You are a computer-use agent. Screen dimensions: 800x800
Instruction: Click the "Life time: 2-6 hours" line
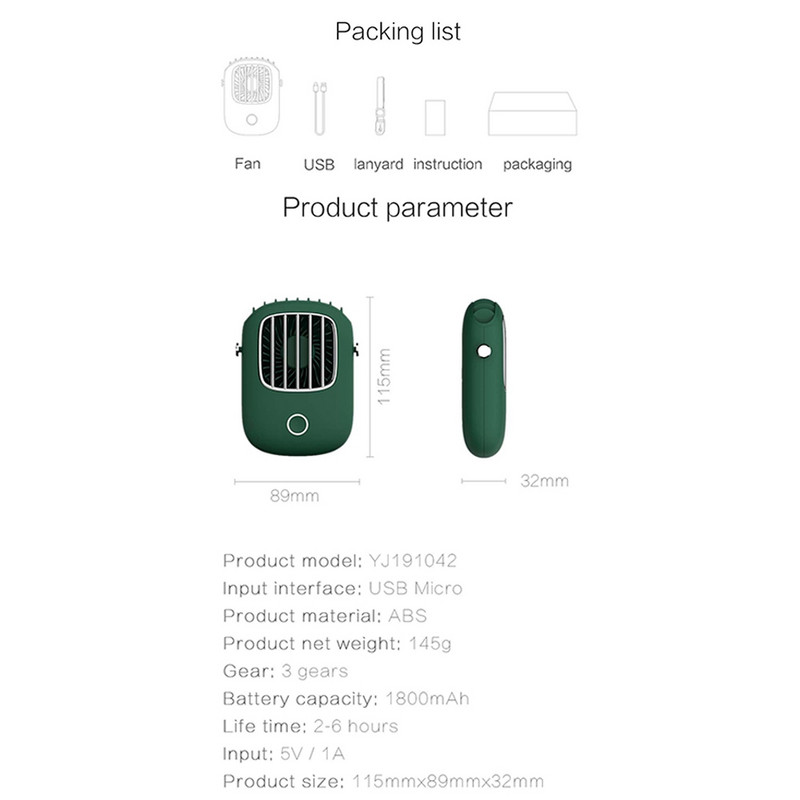[x=310, y=726]
